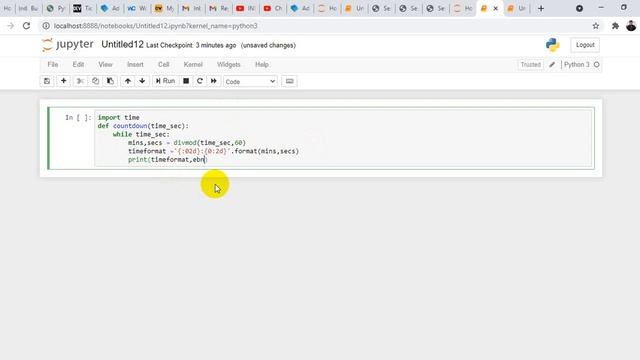The height and width of the screenshot is (360, 640).
Task: Bookmark this page with the star icon
Action: click(596, 26)
